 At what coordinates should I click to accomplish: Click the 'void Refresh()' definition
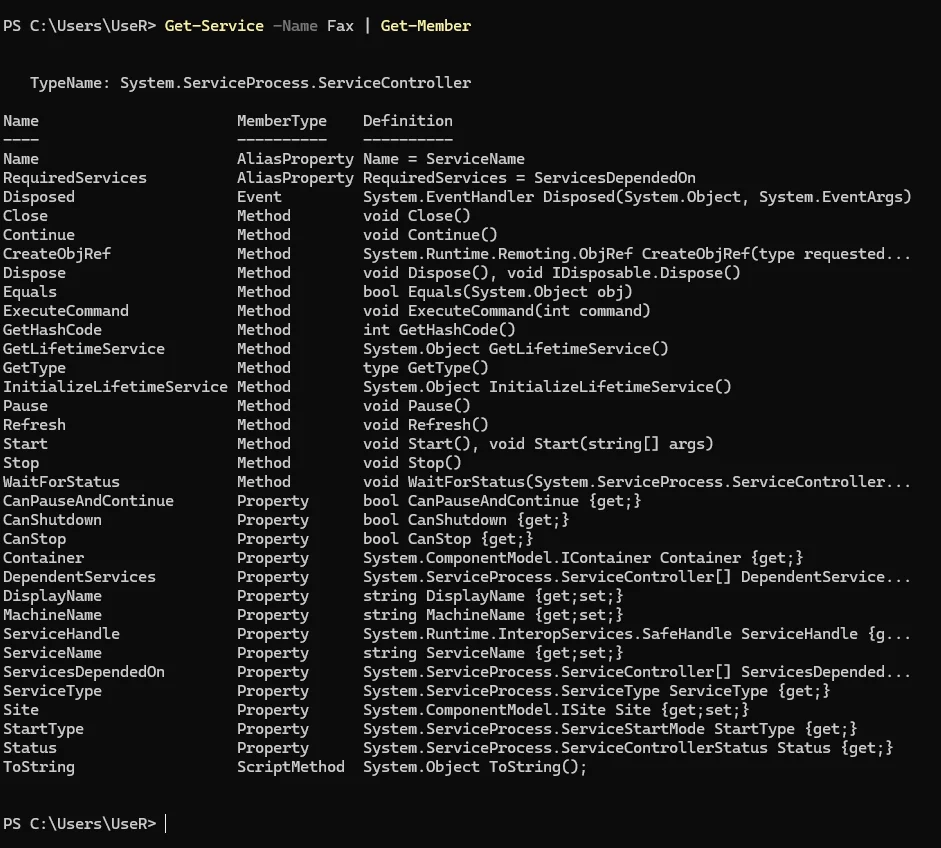(426, 425)
